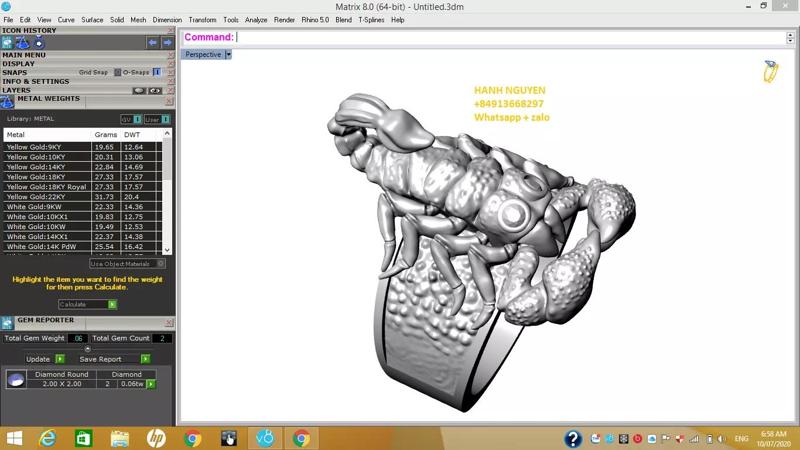Click the Layers oval visibility button

[139, 90]
